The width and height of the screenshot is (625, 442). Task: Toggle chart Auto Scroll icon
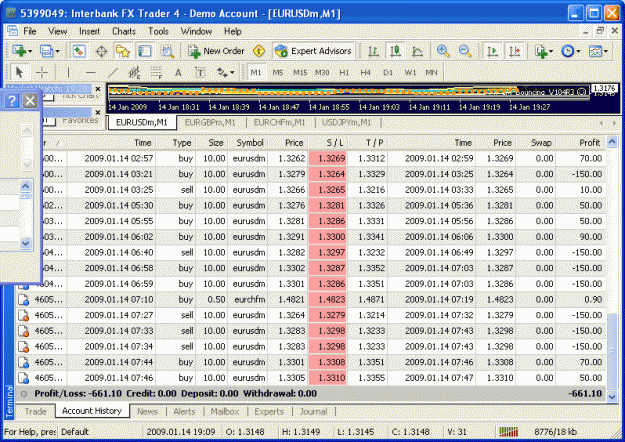pyautogui.click(x=492, y=51)
